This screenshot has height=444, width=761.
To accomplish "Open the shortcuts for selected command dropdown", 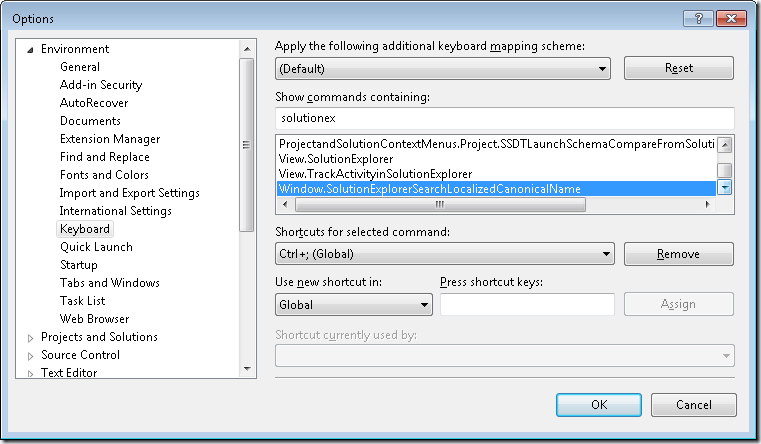I will coord(445,254).
